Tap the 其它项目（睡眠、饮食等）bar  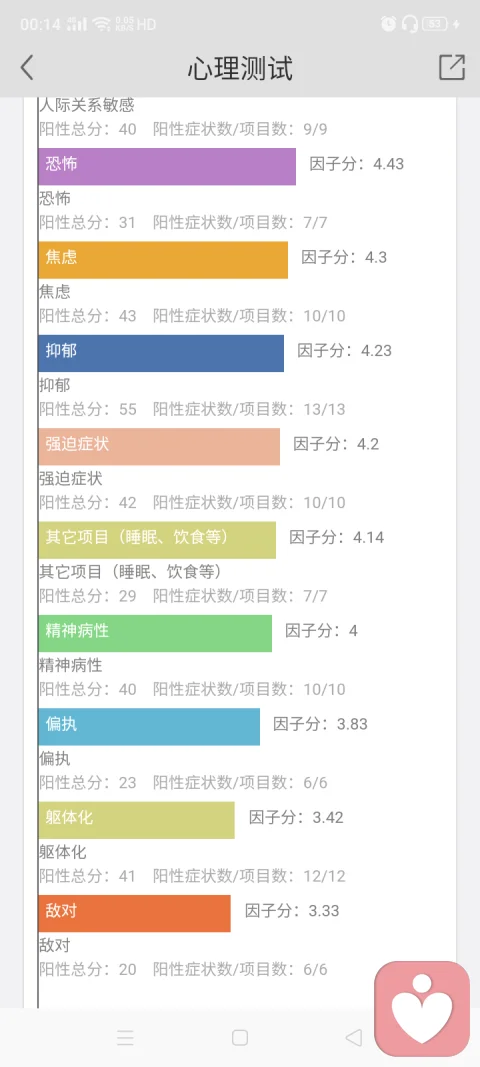click(157, 540)
